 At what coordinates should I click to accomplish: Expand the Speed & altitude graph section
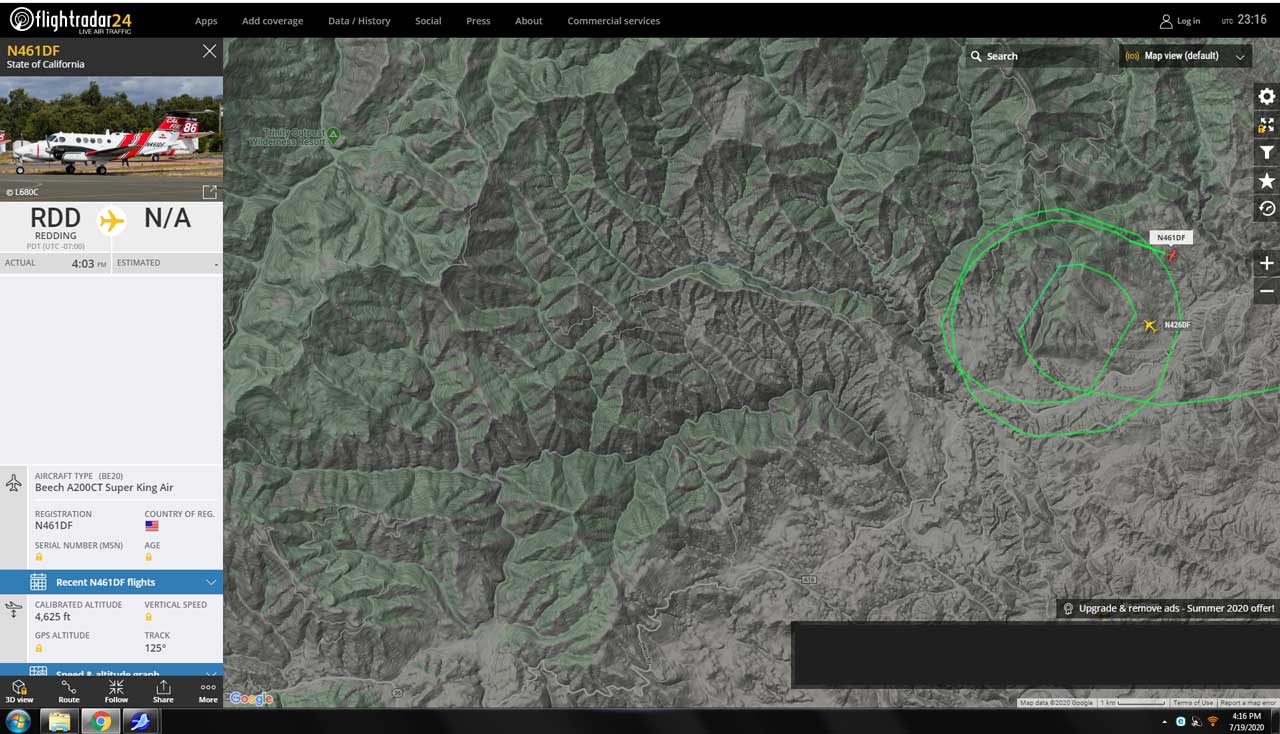point(111,673)
